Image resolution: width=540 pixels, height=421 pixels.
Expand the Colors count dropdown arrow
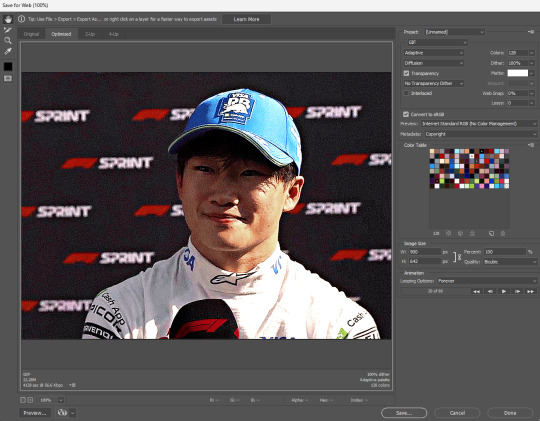pyautogui.click(x=531, y=53)
